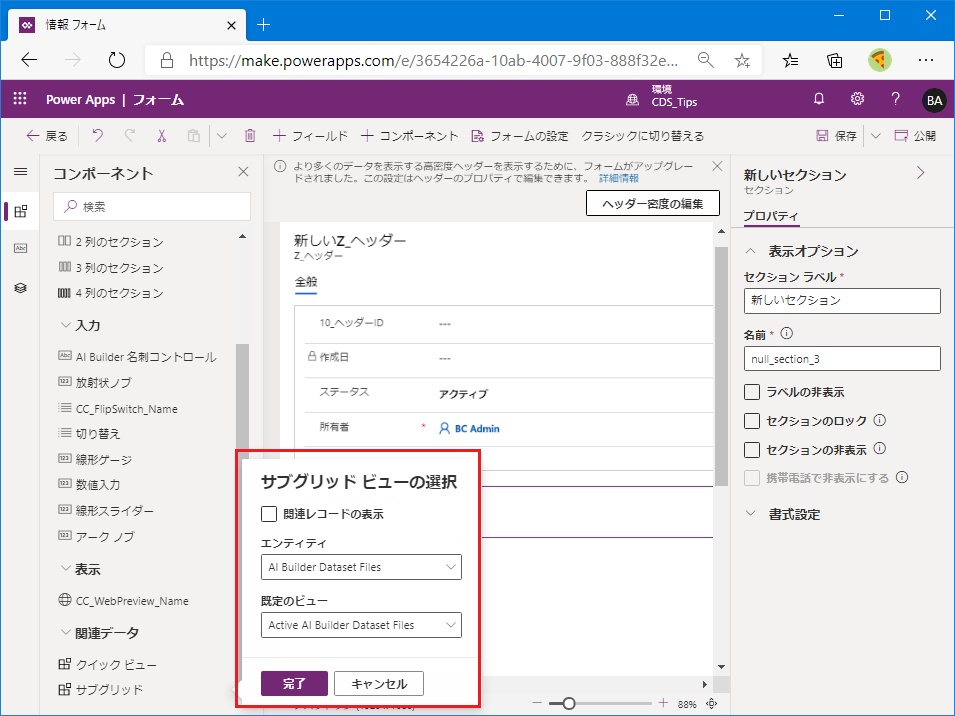The width and height of the screenshot is (955, 716).
Task: Open the 既定のビュー dropdown
Action: (361, 625)
